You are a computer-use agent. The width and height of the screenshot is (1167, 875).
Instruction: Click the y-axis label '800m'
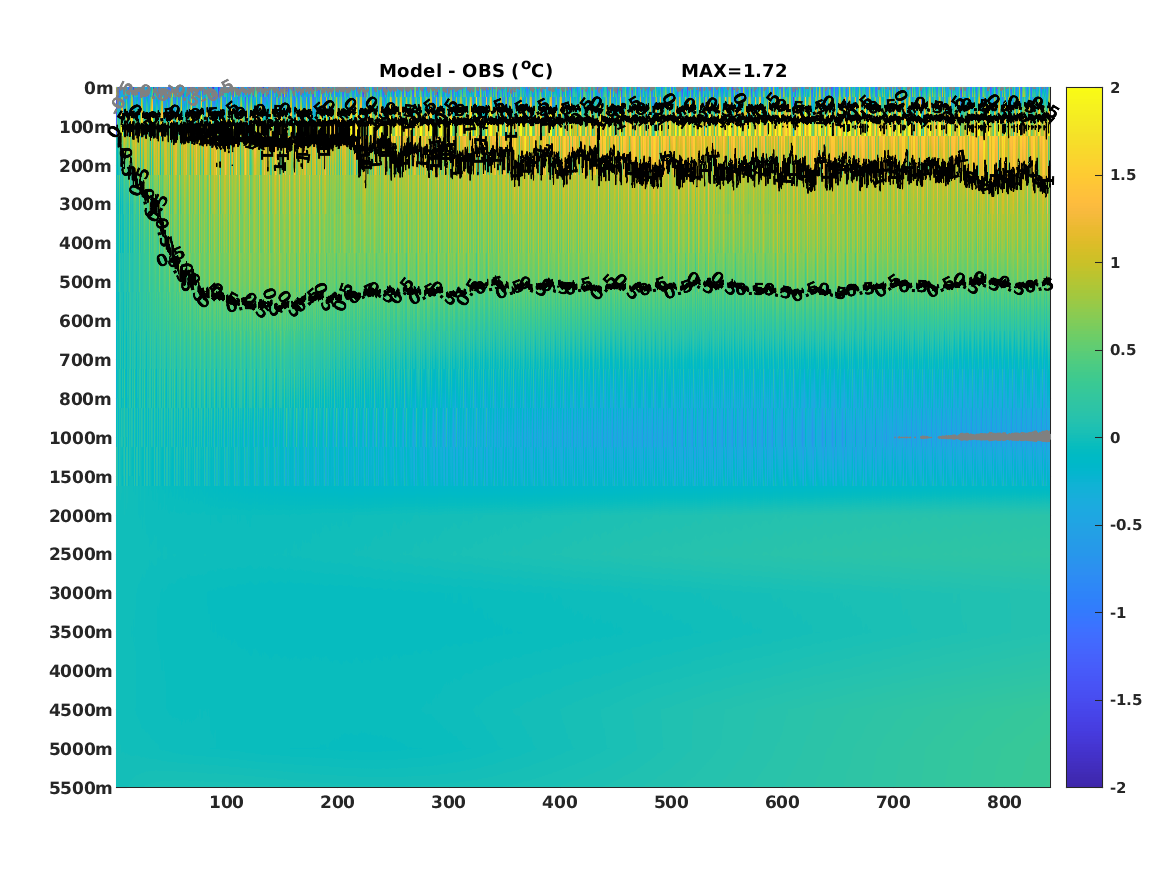click(x=86, y=399)
